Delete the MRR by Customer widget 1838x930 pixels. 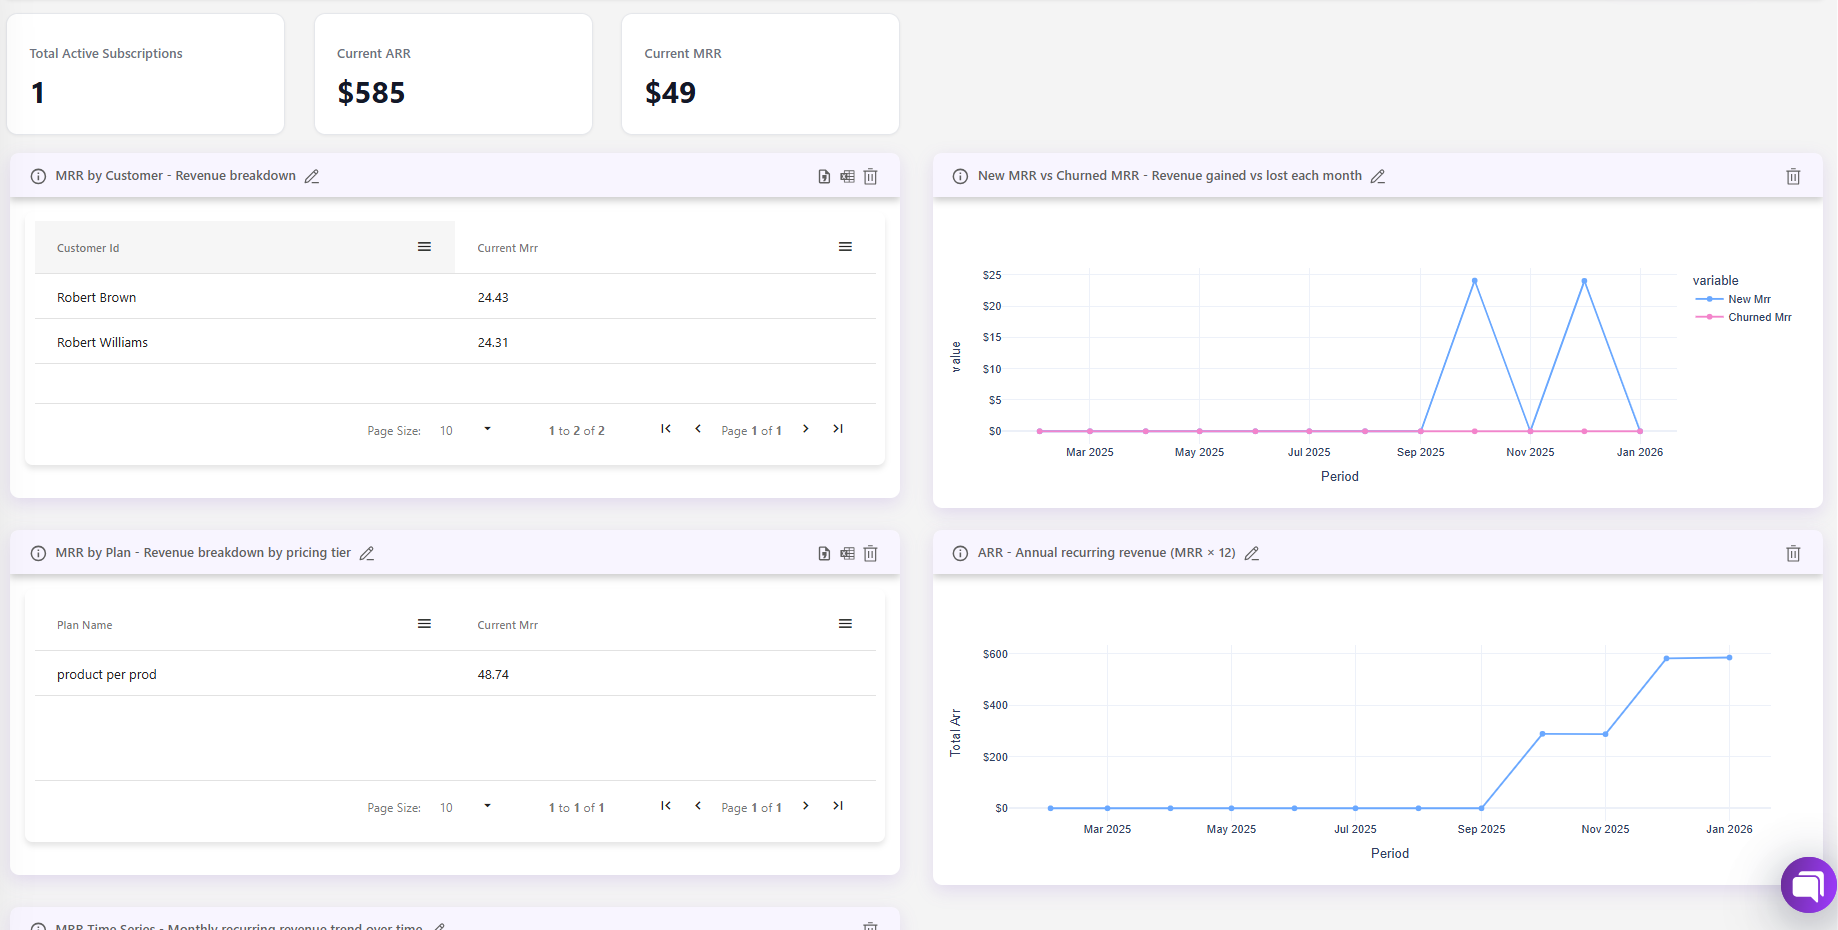coord(870,176)
